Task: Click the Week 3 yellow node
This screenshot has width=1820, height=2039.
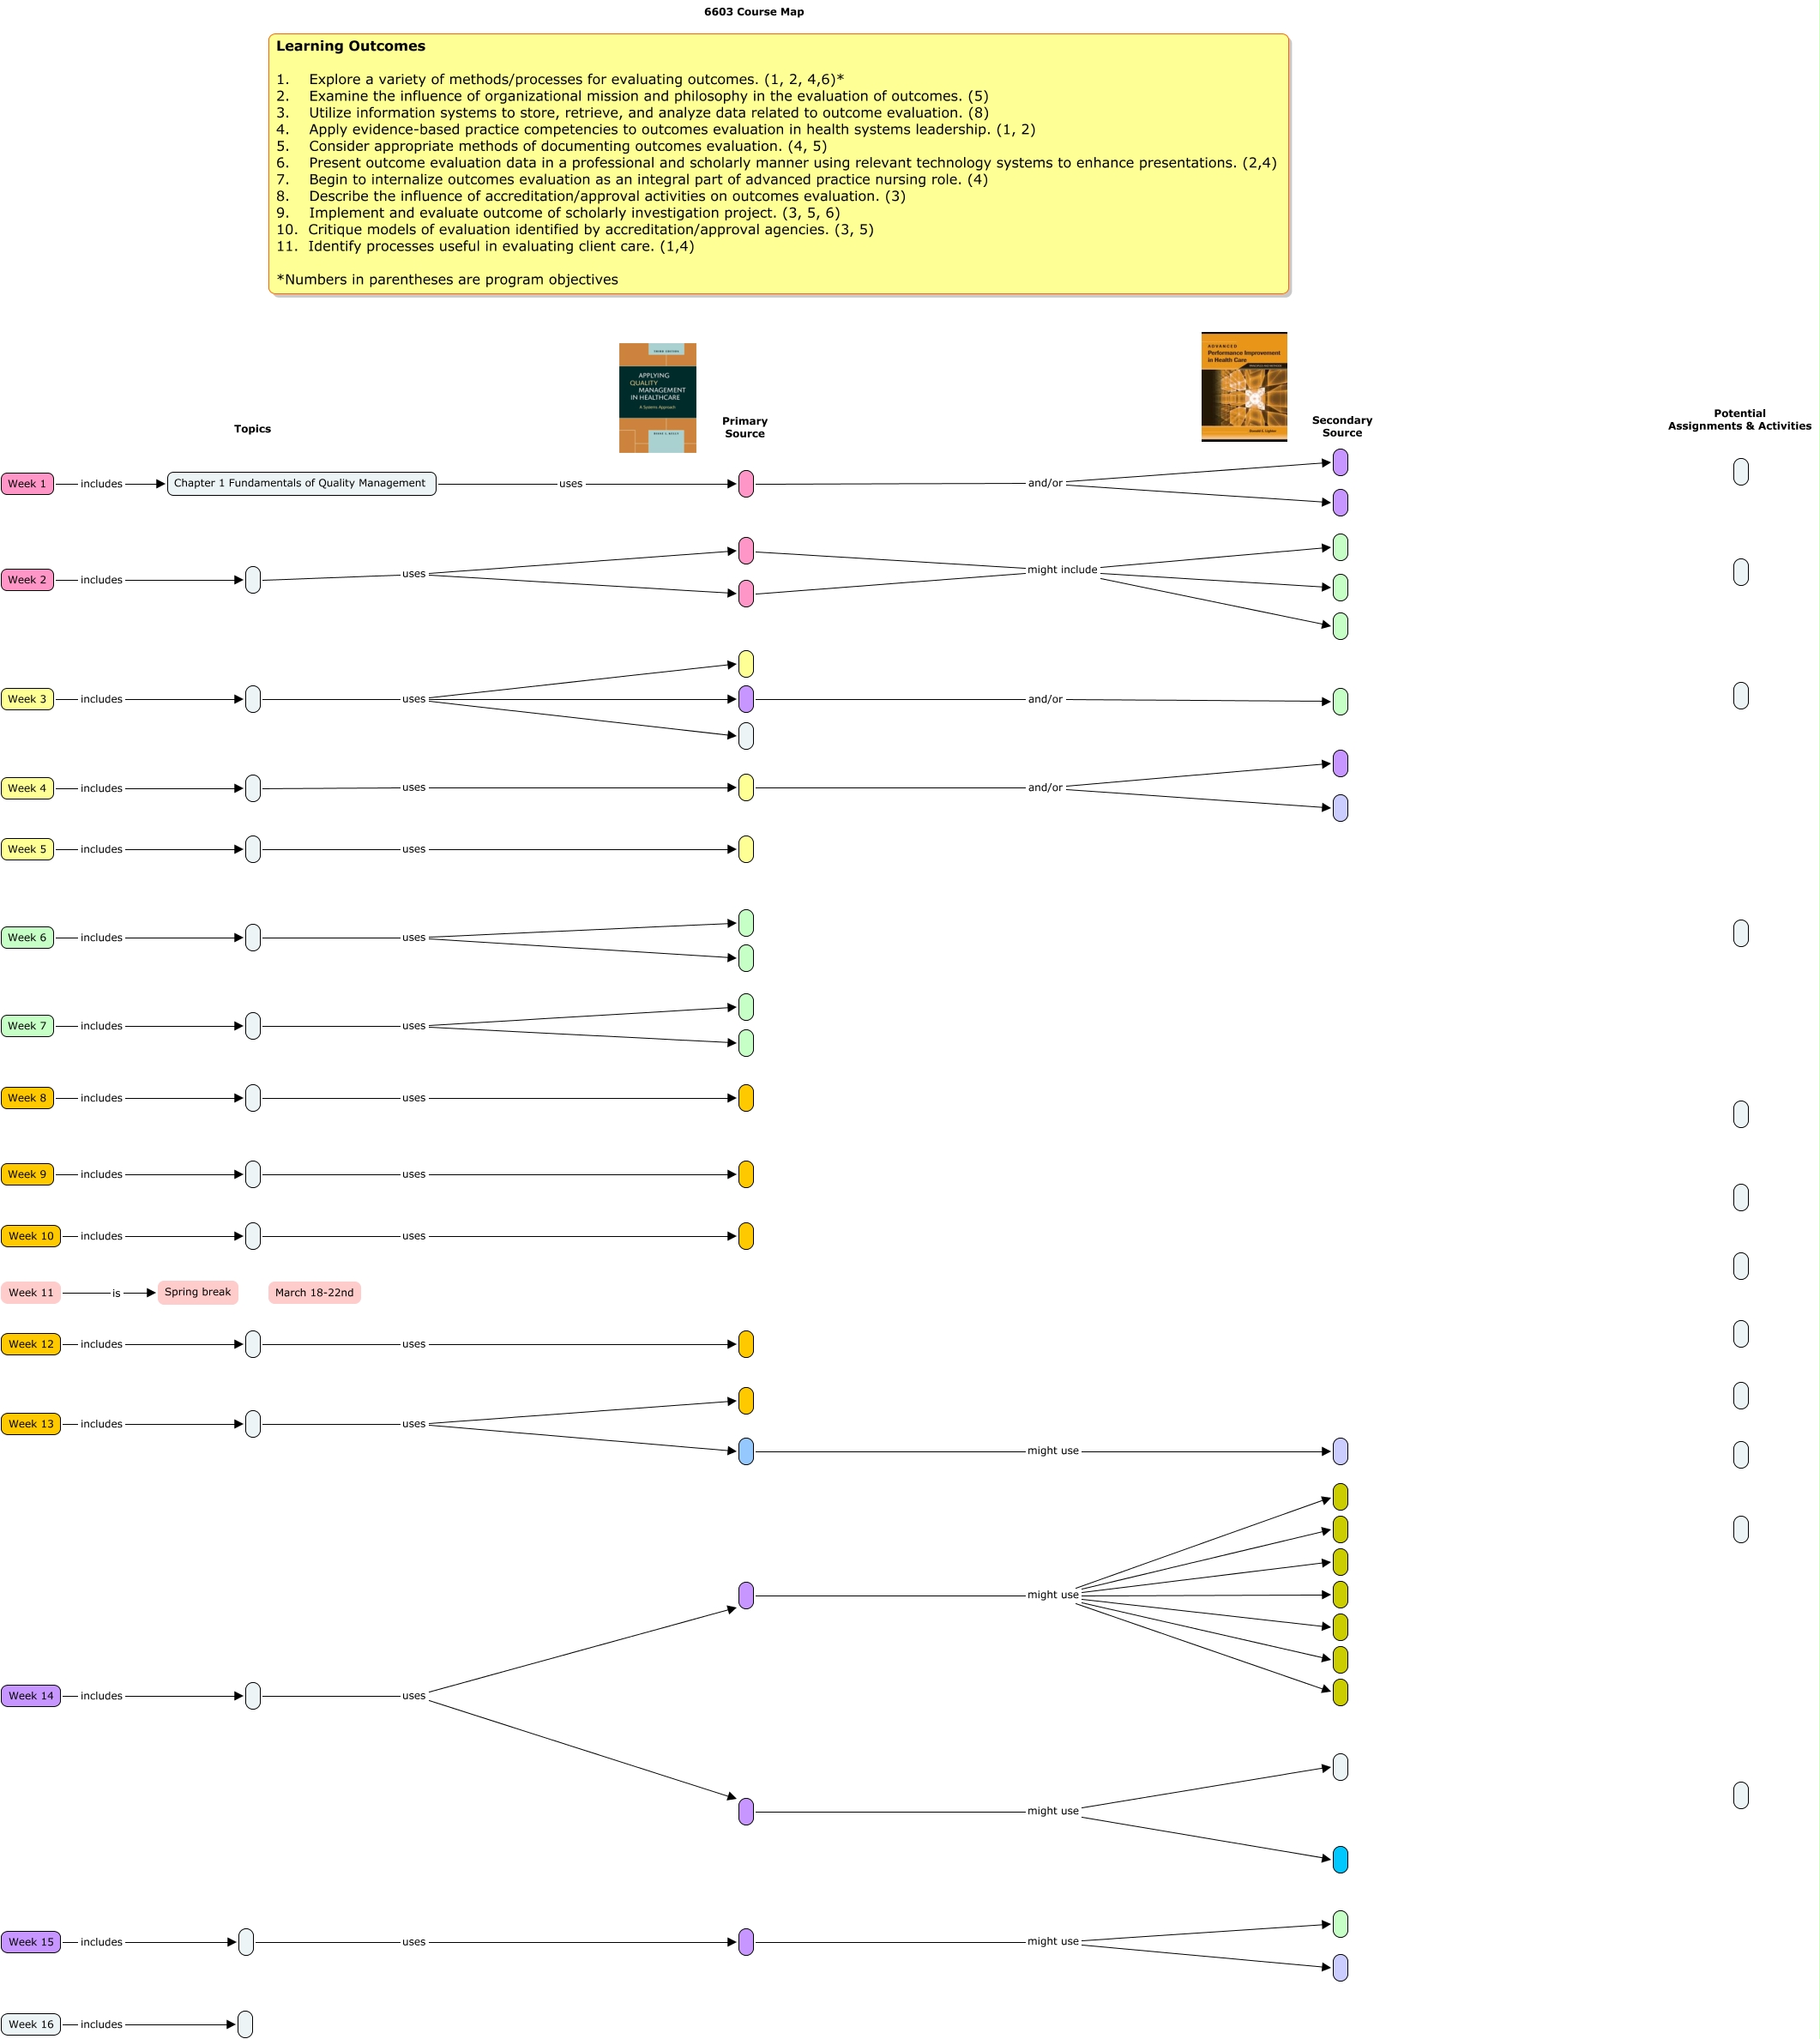Action: point(27,699)
